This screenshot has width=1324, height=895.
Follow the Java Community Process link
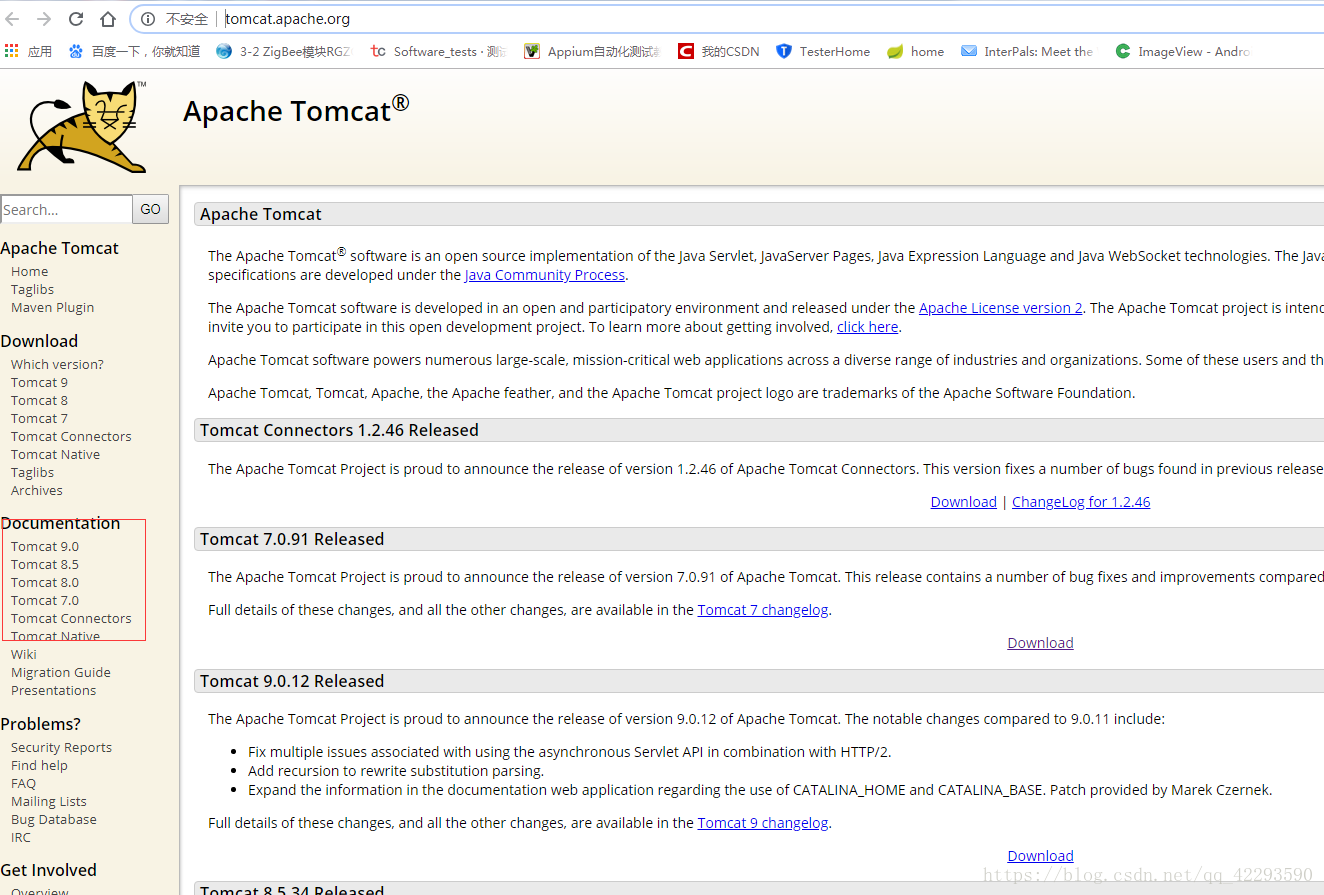(x=545, y=274)
